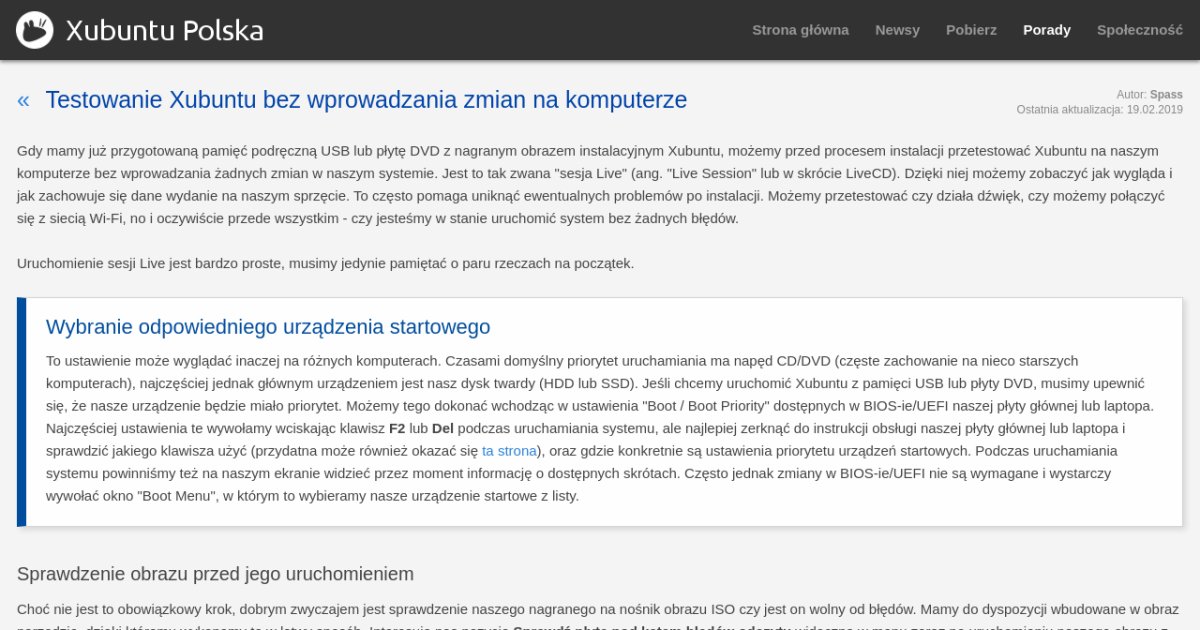Click the bold F2 key text
The height and width of the screenshot is (630, 1200).
click(397, 429)
